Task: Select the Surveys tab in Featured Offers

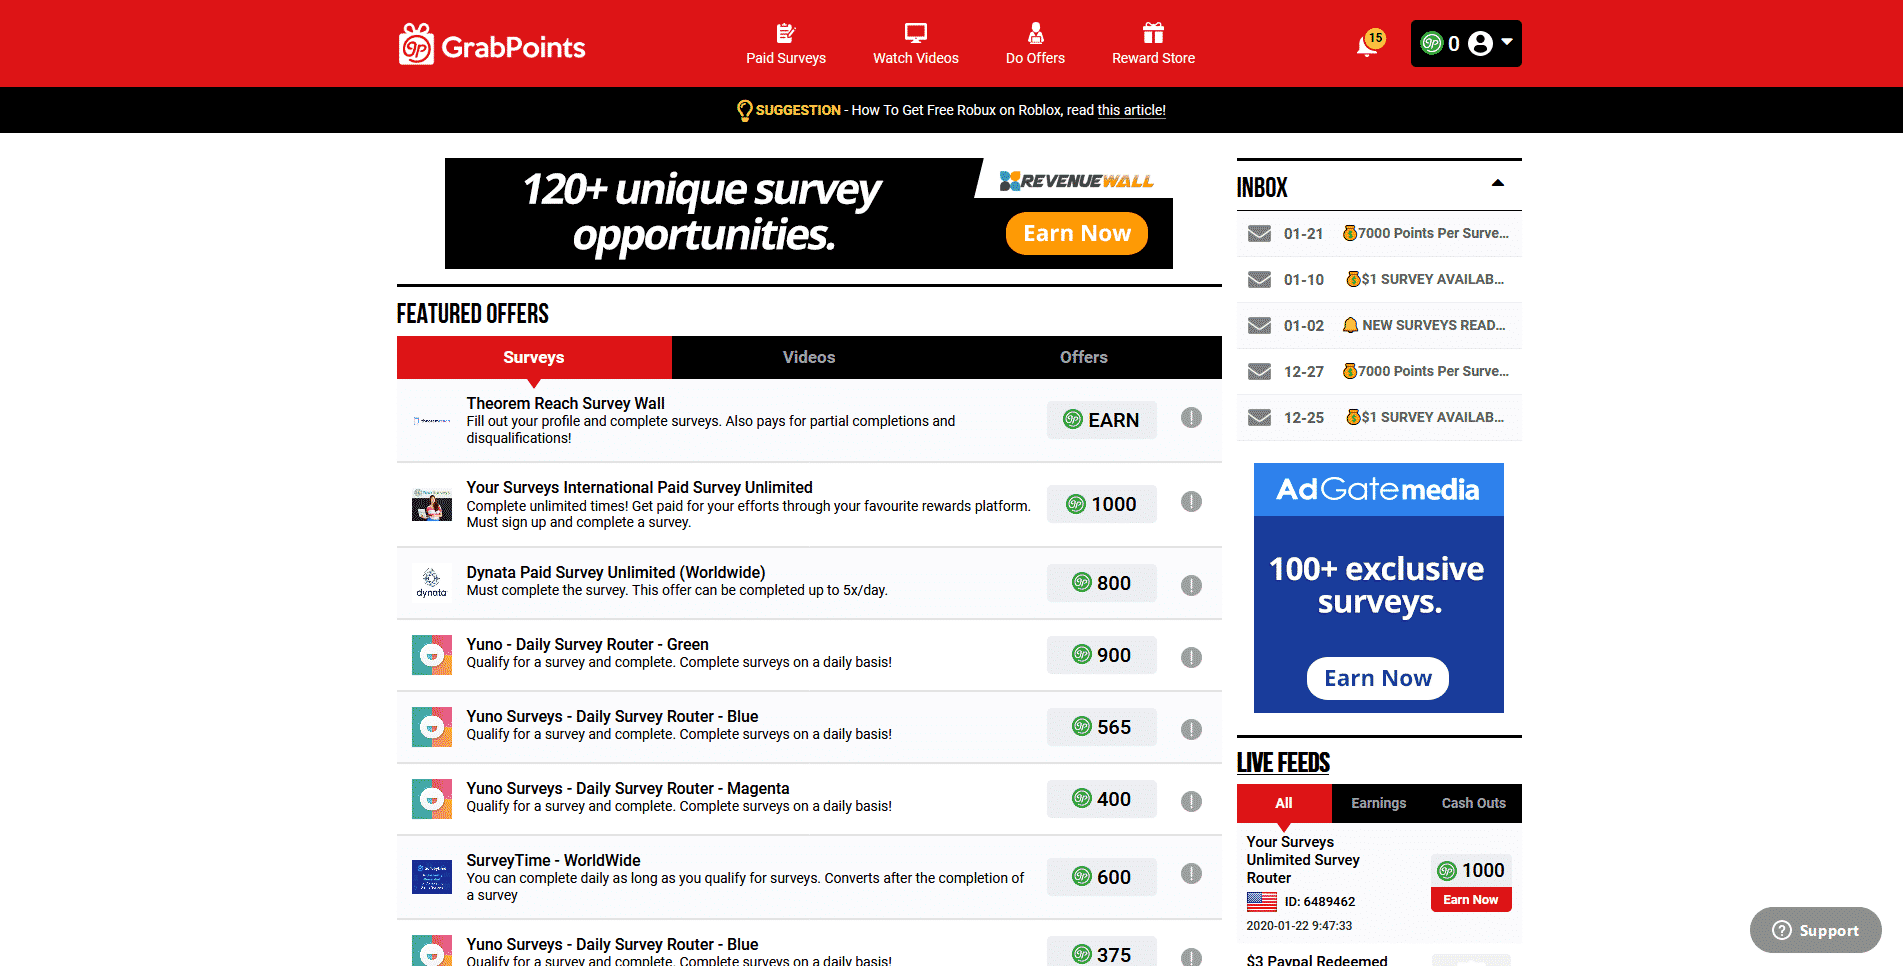Action: point(534,357)
